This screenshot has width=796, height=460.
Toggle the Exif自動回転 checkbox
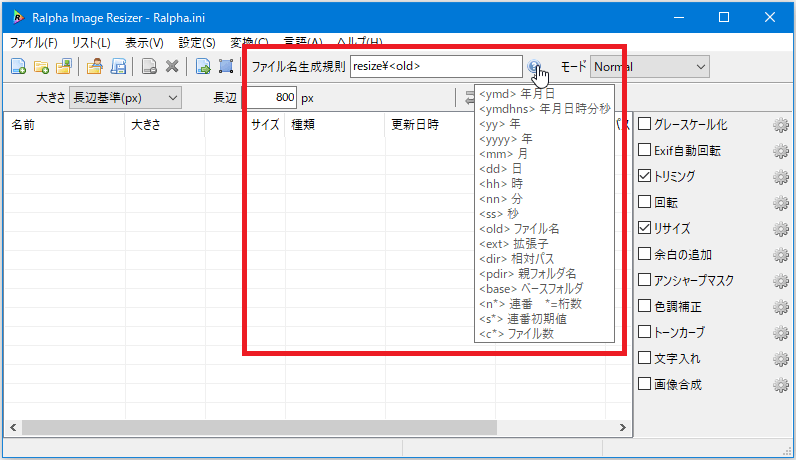pyautogui.click(x=645, y=151)
